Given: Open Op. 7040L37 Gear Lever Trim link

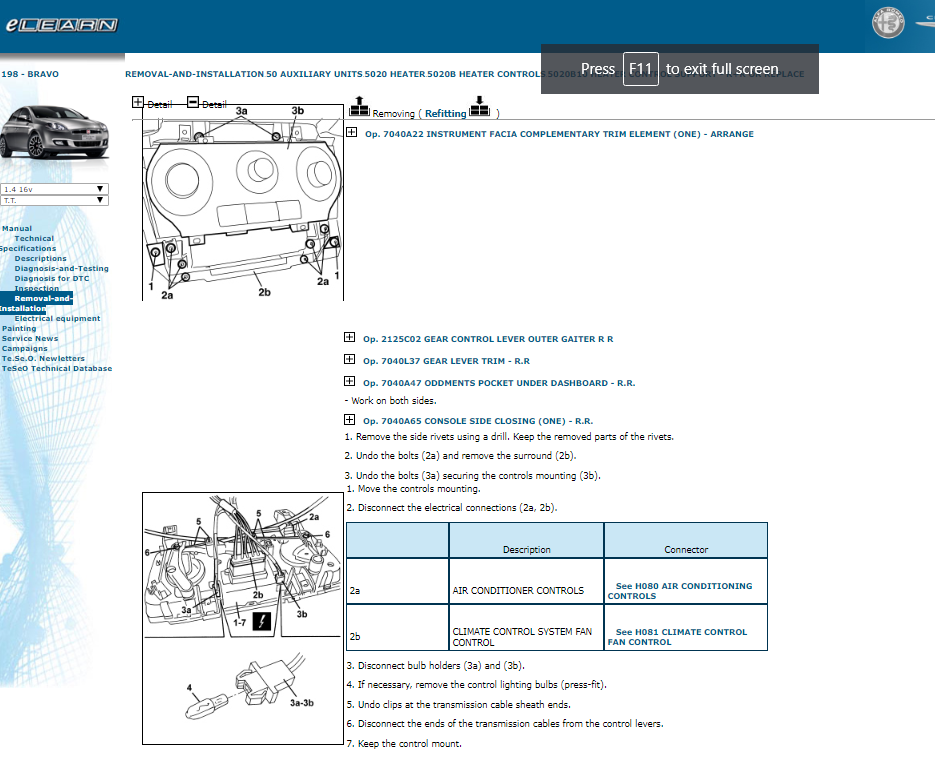Looking at the screenshot, I should point(446,361).
